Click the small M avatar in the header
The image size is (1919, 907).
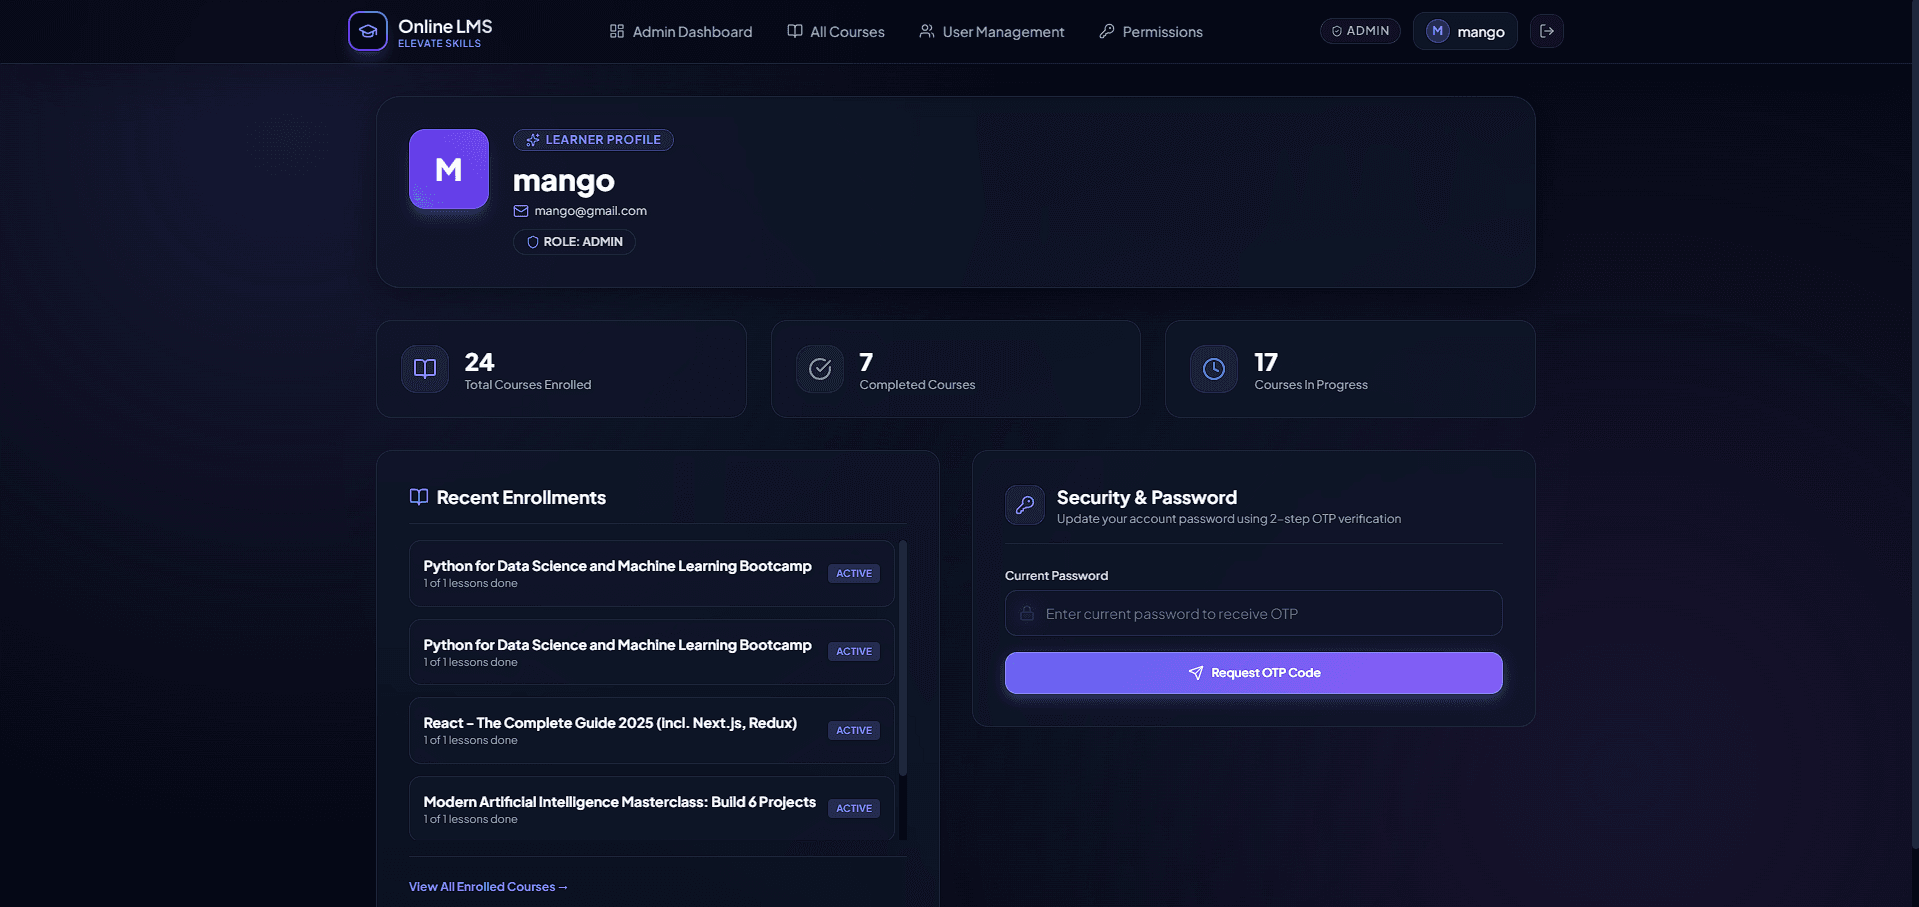(x=1438, y=31)
